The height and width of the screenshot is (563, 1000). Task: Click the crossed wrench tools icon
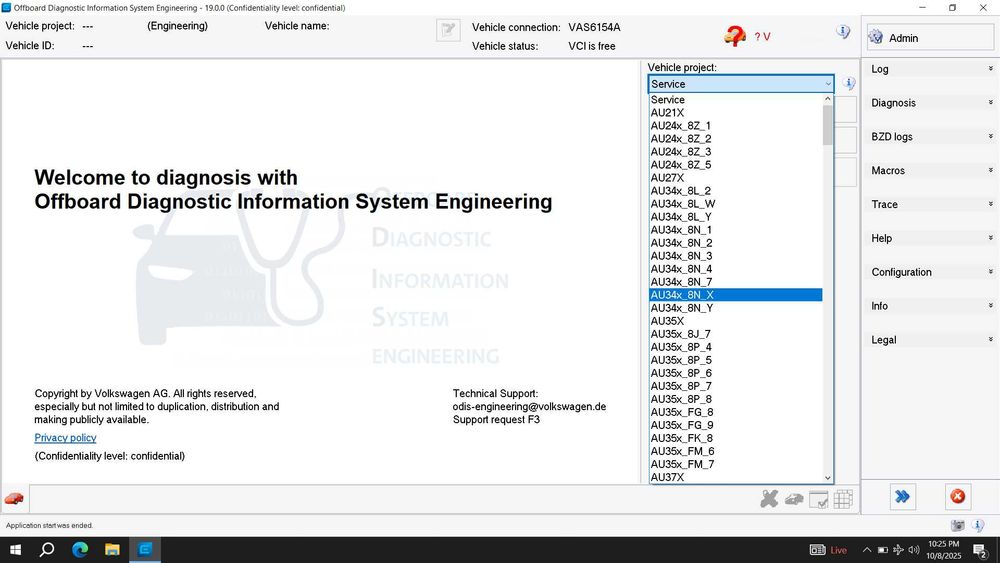point(769,499)
